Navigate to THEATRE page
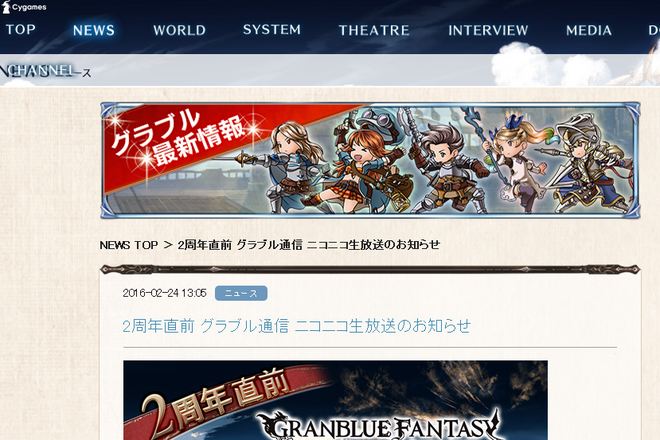The height and width of the screenshot is (440, 660). pos(374,30)
